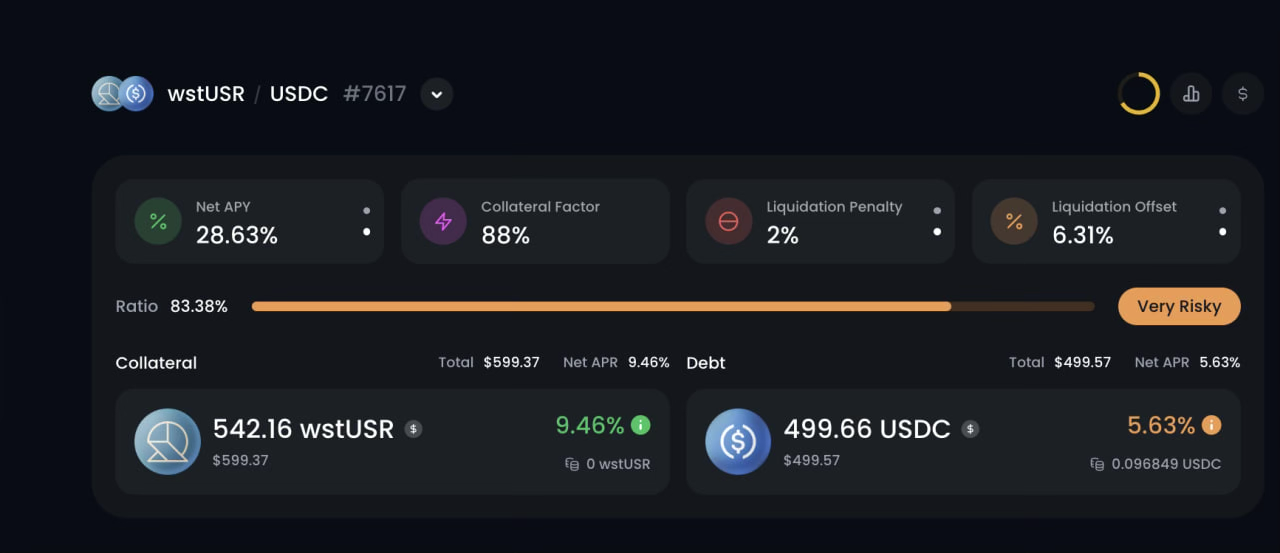Screen dimensions: 1280x553
Task: Open the chart view icon in header
Action: (x=1191, y=94)
